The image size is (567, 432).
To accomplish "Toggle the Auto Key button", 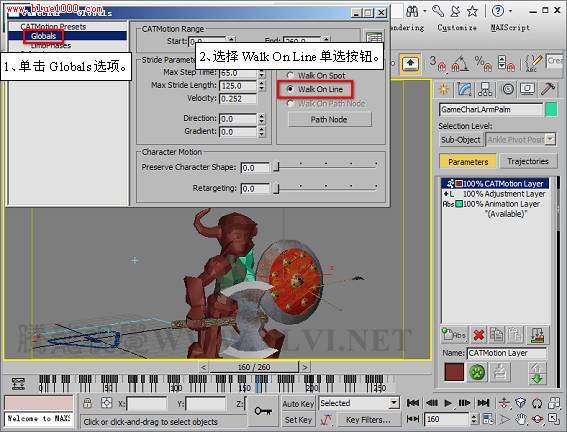I will pos(298,404).
